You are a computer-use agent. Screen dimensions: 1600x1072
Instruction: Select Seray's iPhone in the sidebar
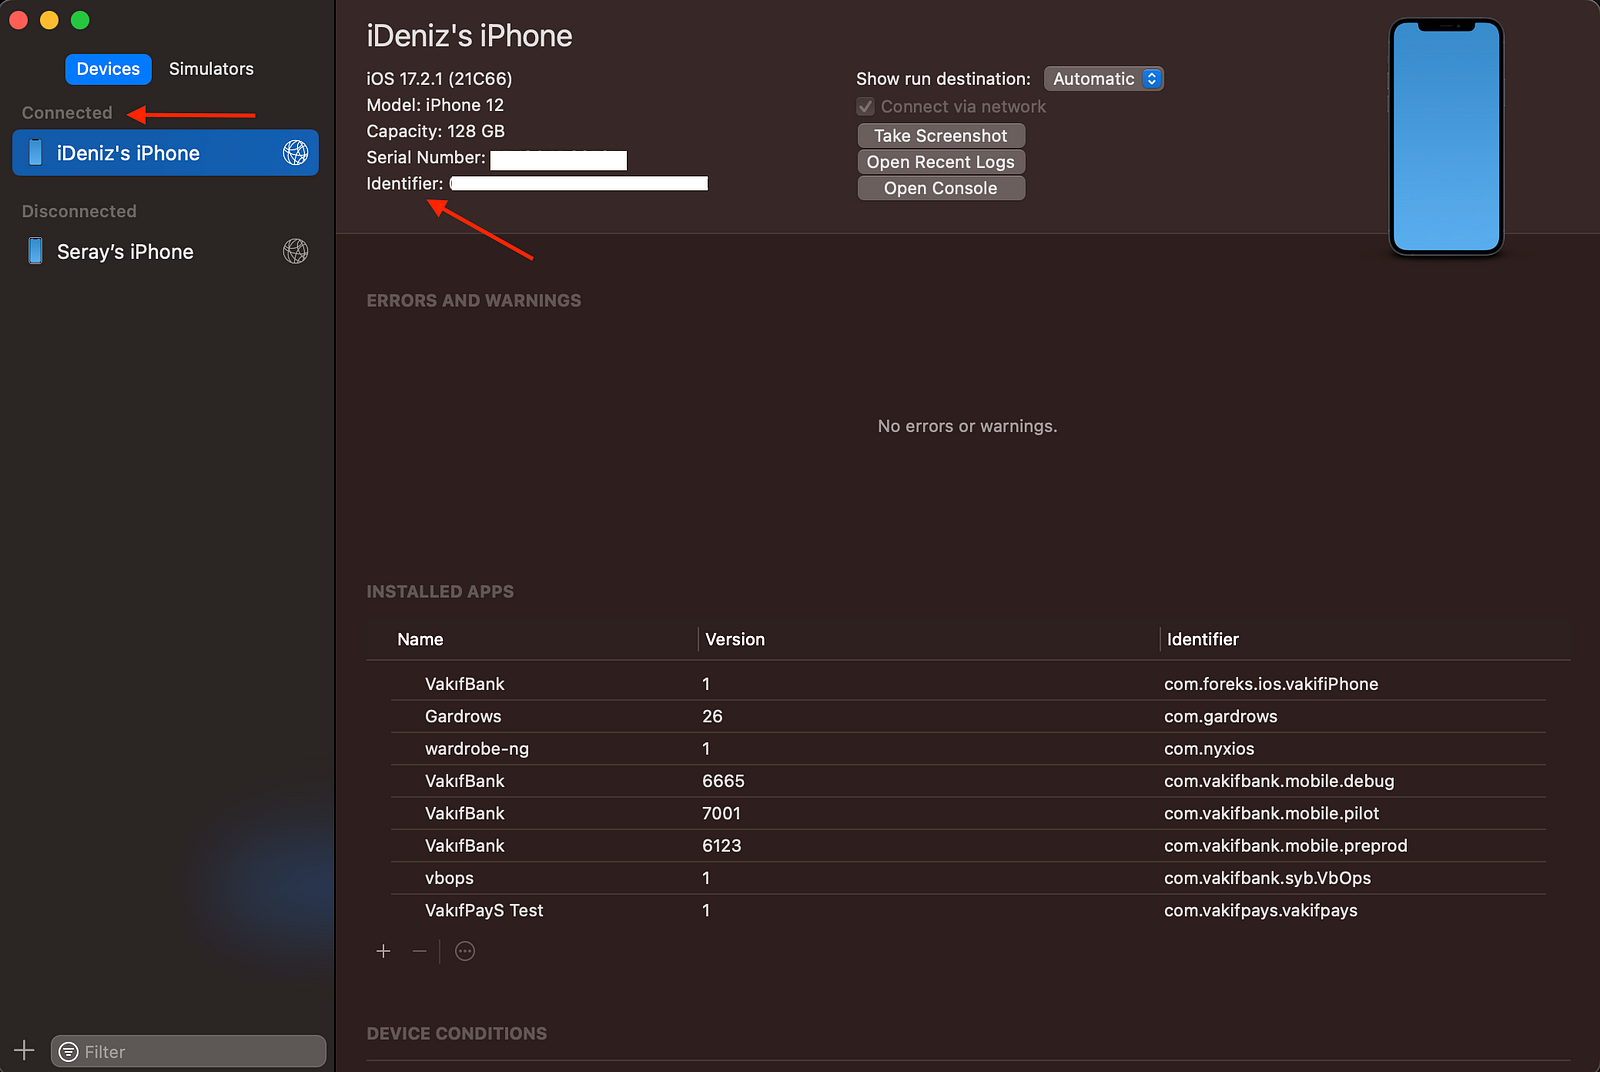(x=125, y=252)
